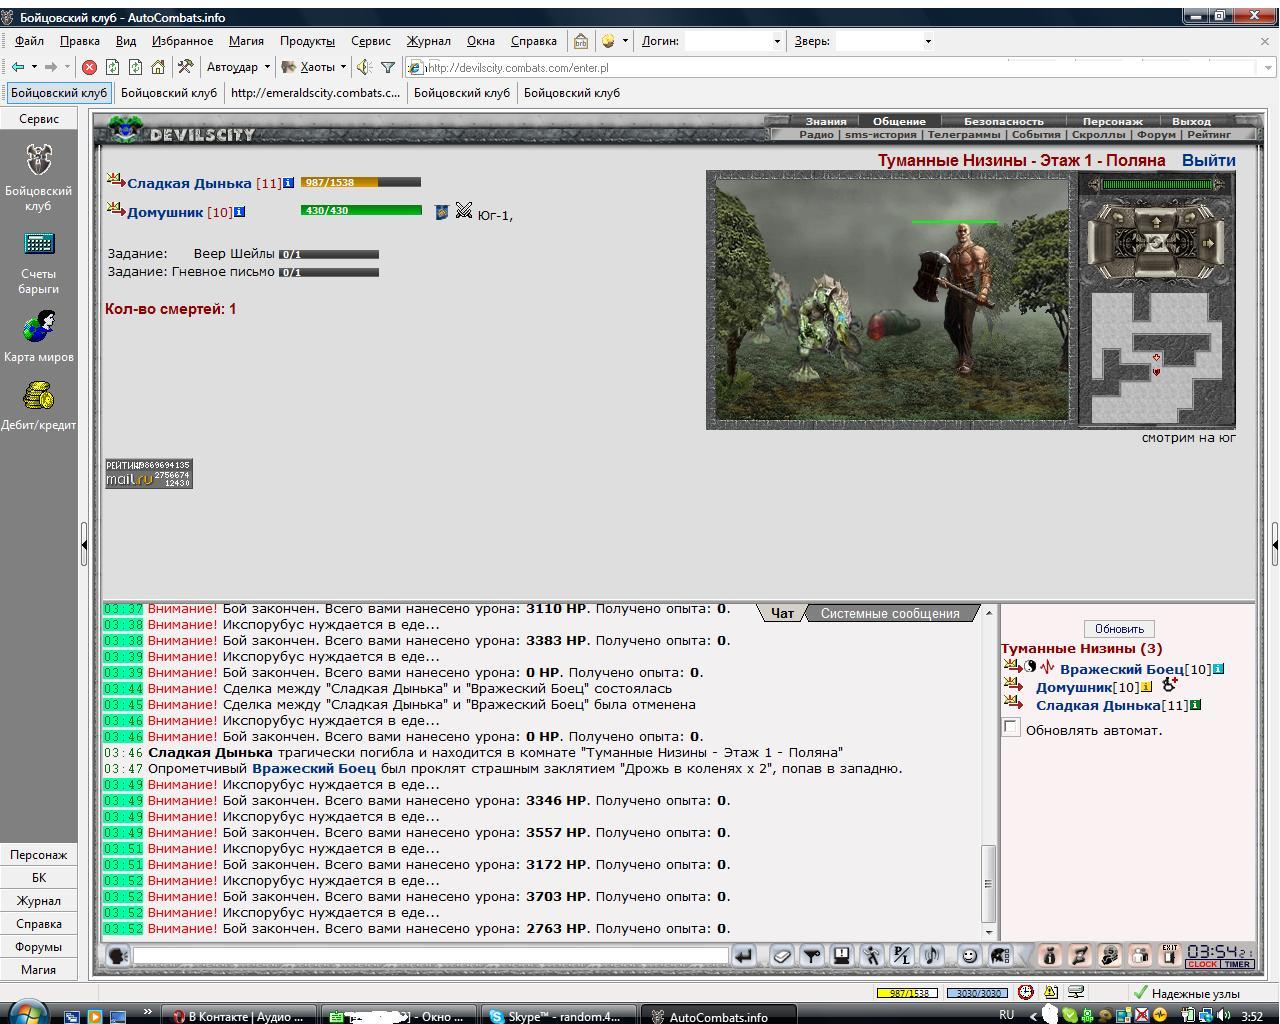The image size is (1280, 1024).
Task: Open the Зверь combo box
Action: point(885,41)
